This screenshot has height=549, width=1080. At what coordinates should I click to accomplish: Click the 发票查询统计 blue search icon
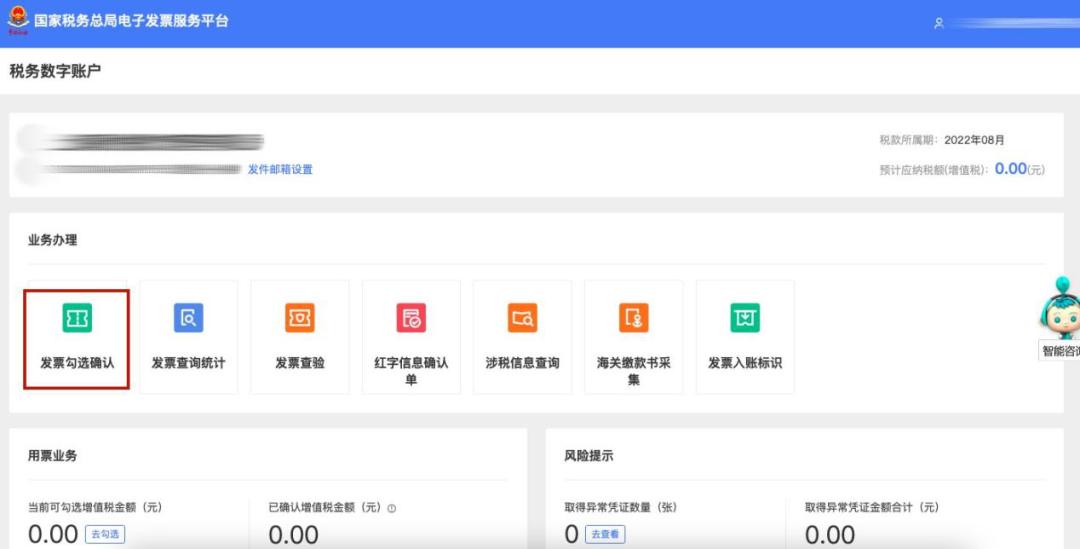188,318
